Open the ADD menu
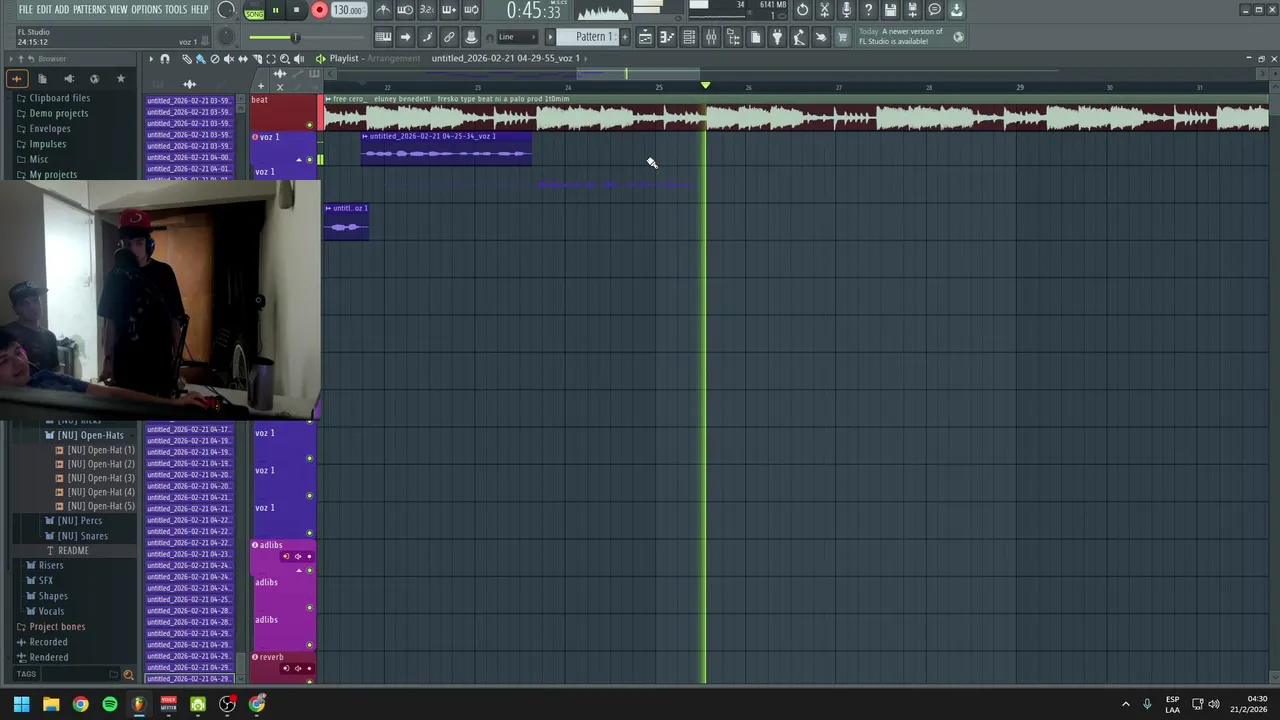This screenshot has height=720, width=1280. [62, 10]
